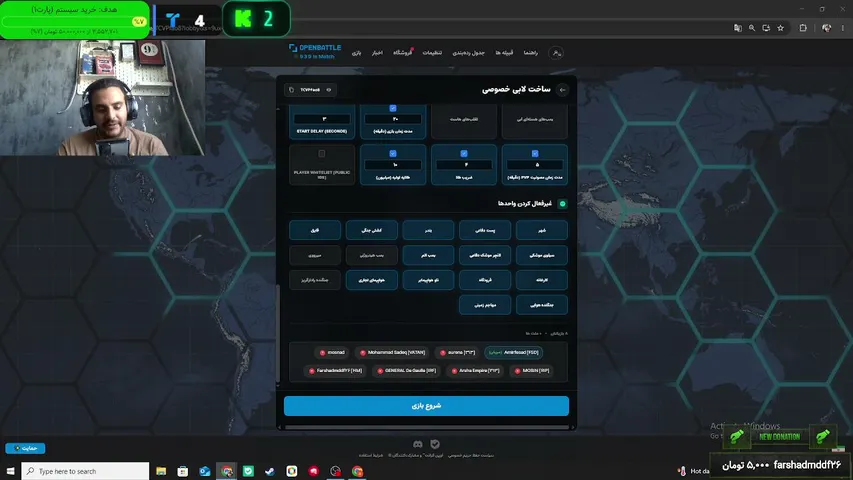Screen dimensions: 853x480
Task: Click the lobby horizontal scrollbar
Action: (x=426, y=428)
